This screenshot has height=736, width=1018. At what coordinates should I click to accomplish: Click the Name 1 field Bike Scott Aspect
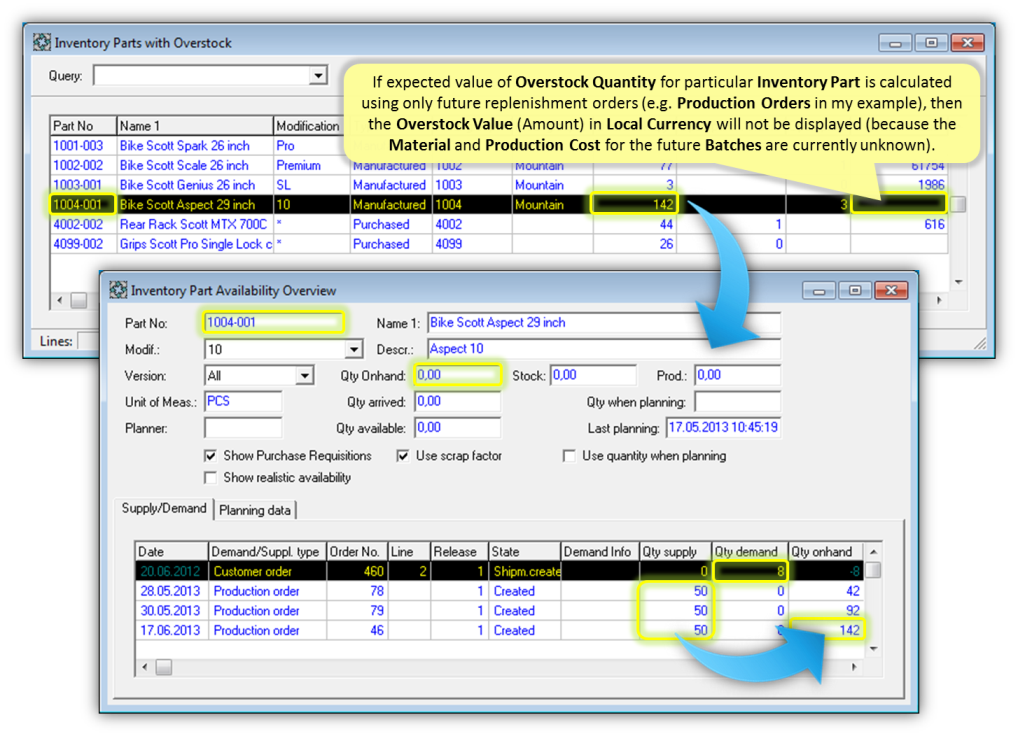pos(604,323)
